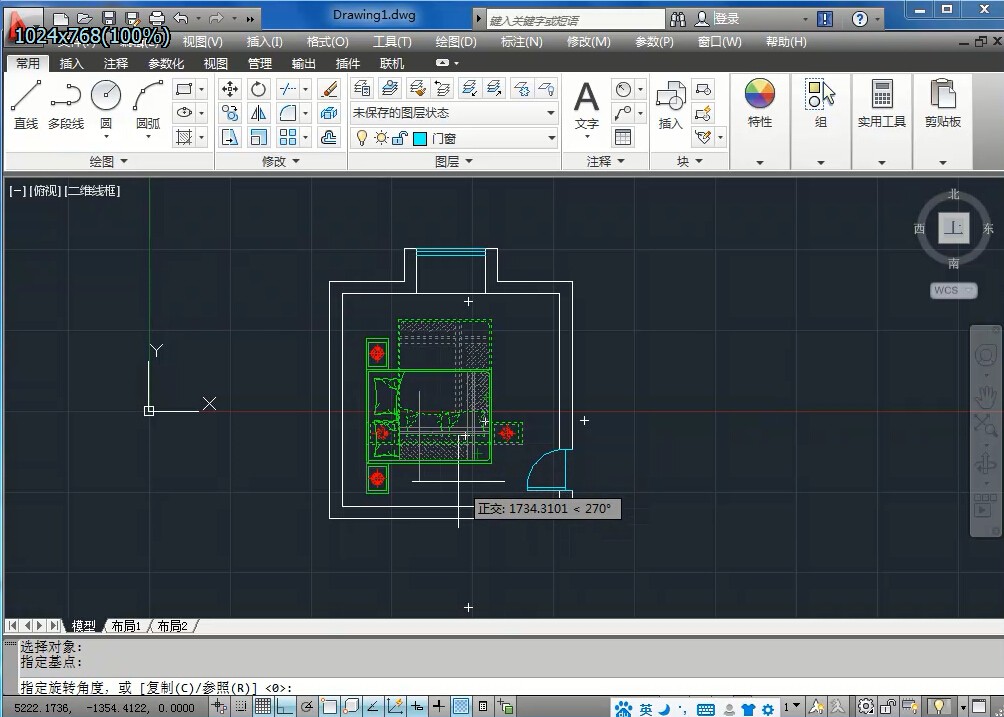Click the Table tool icon in Annotation panel
Image resolution: width=1004 pixels, height=717 pixels.
[623, 137]
